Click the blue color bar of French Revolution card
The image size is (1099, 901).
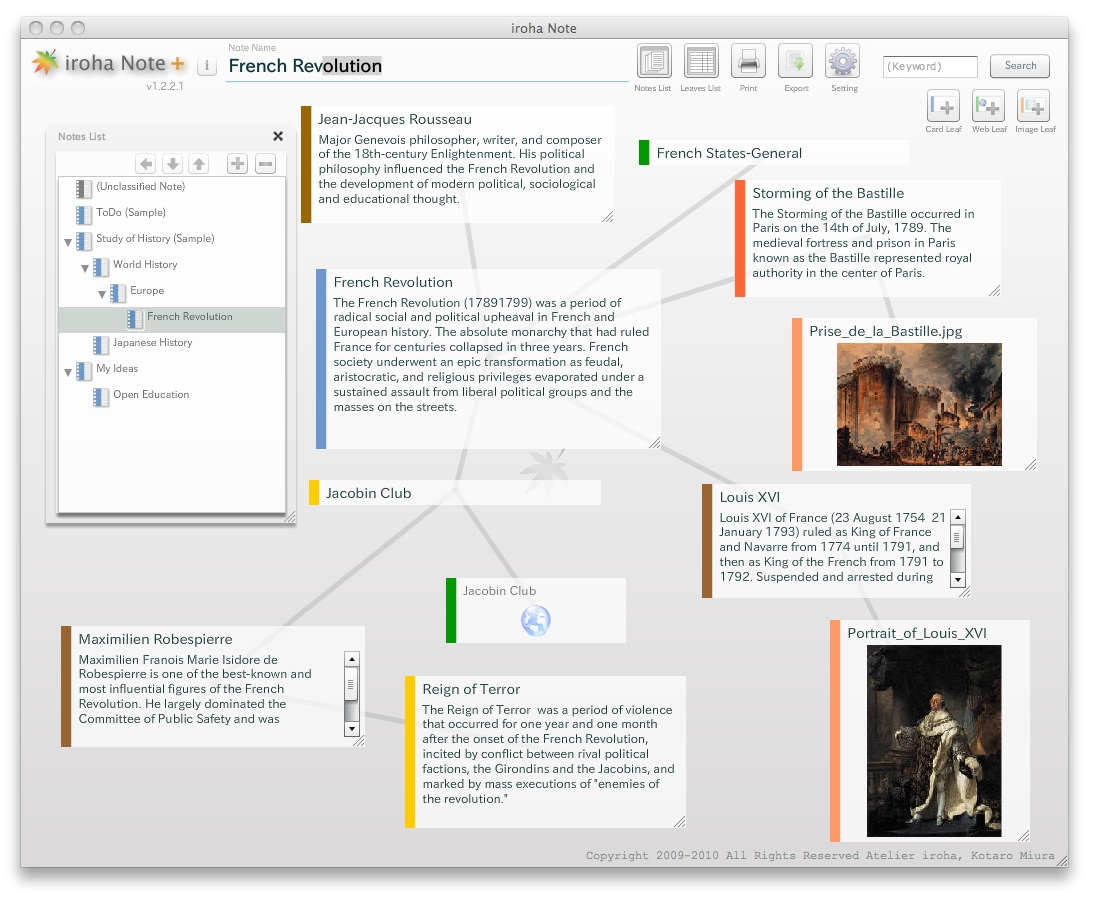[321, 359]
